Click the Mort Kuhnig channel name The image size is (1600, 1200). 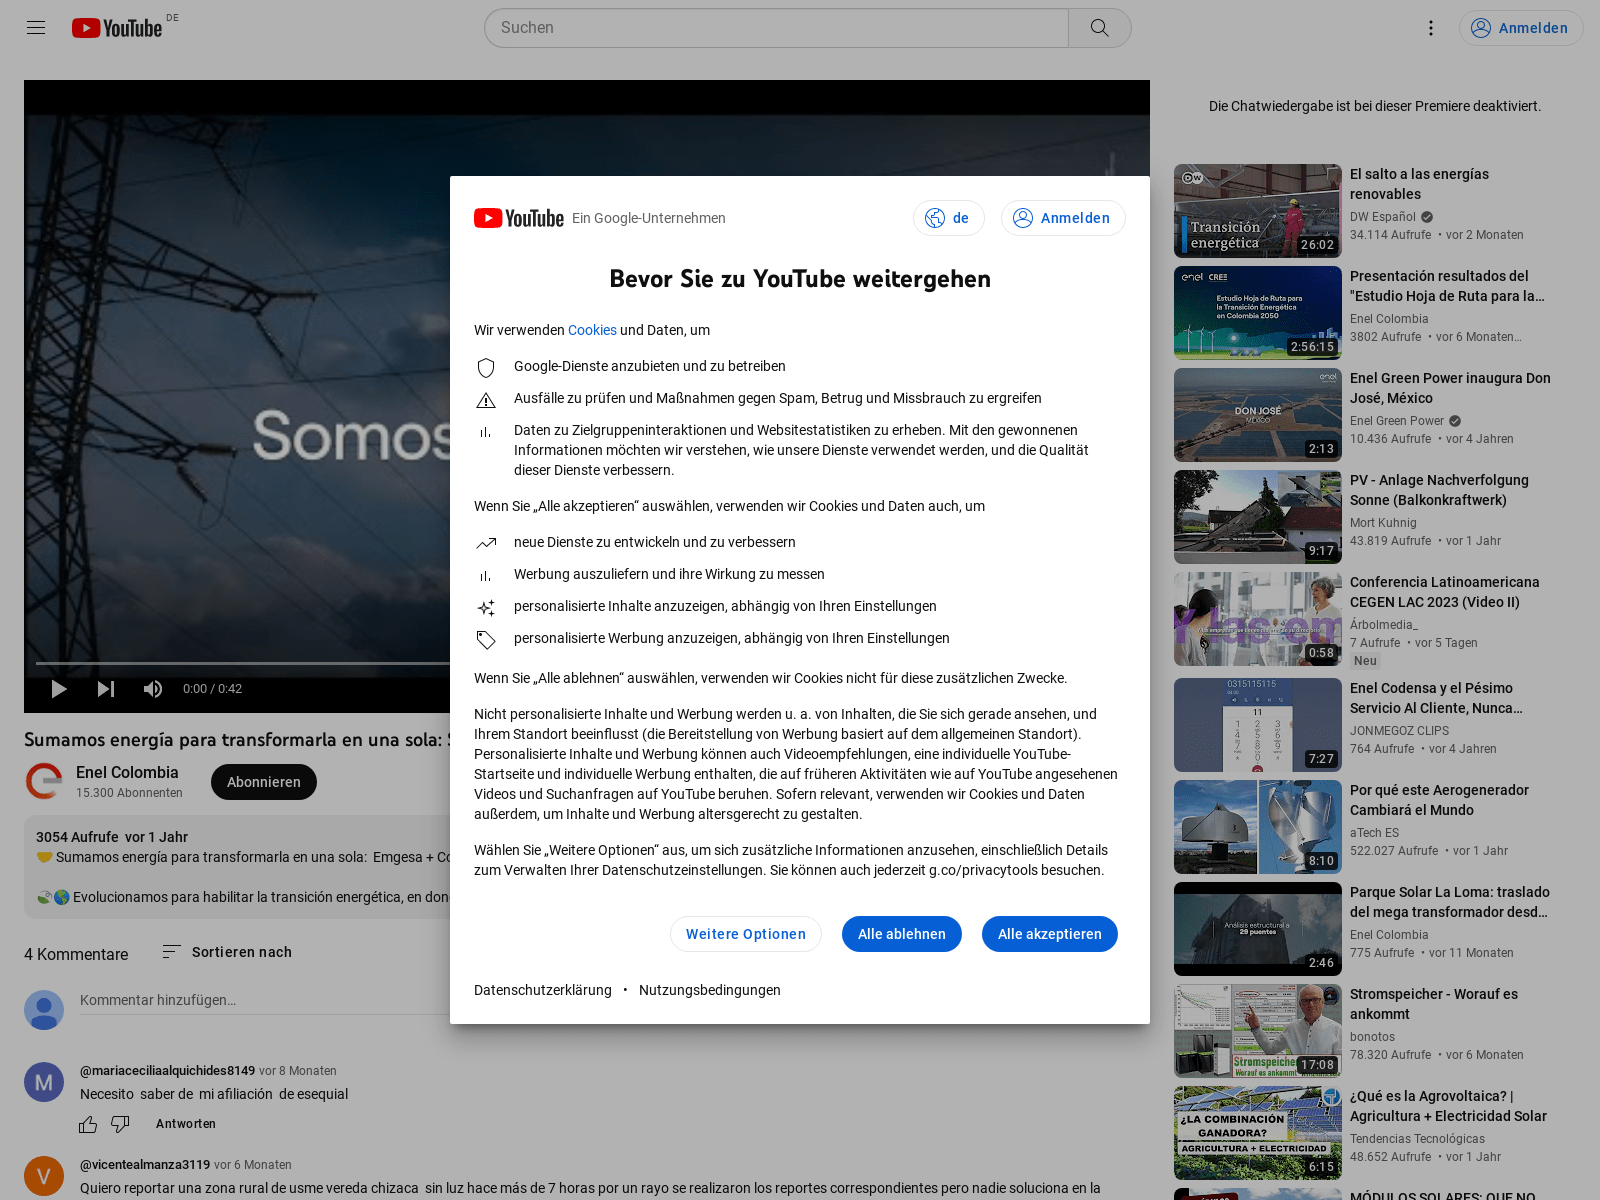click(x=1383, y=523)
